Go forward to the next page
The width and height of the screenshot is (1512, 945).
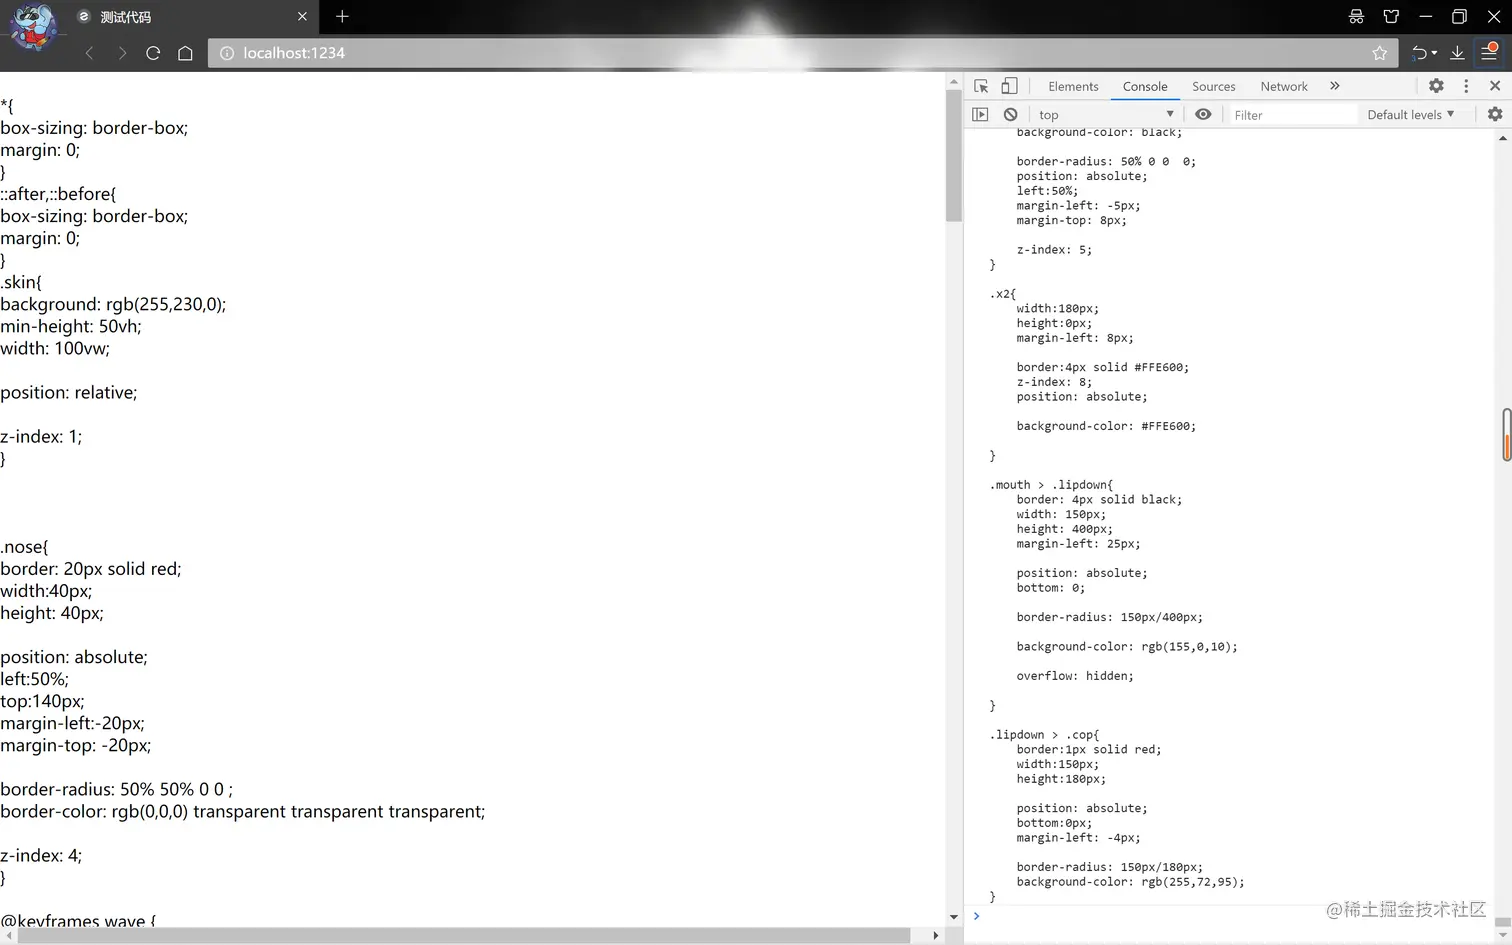[x=122, y=53]
